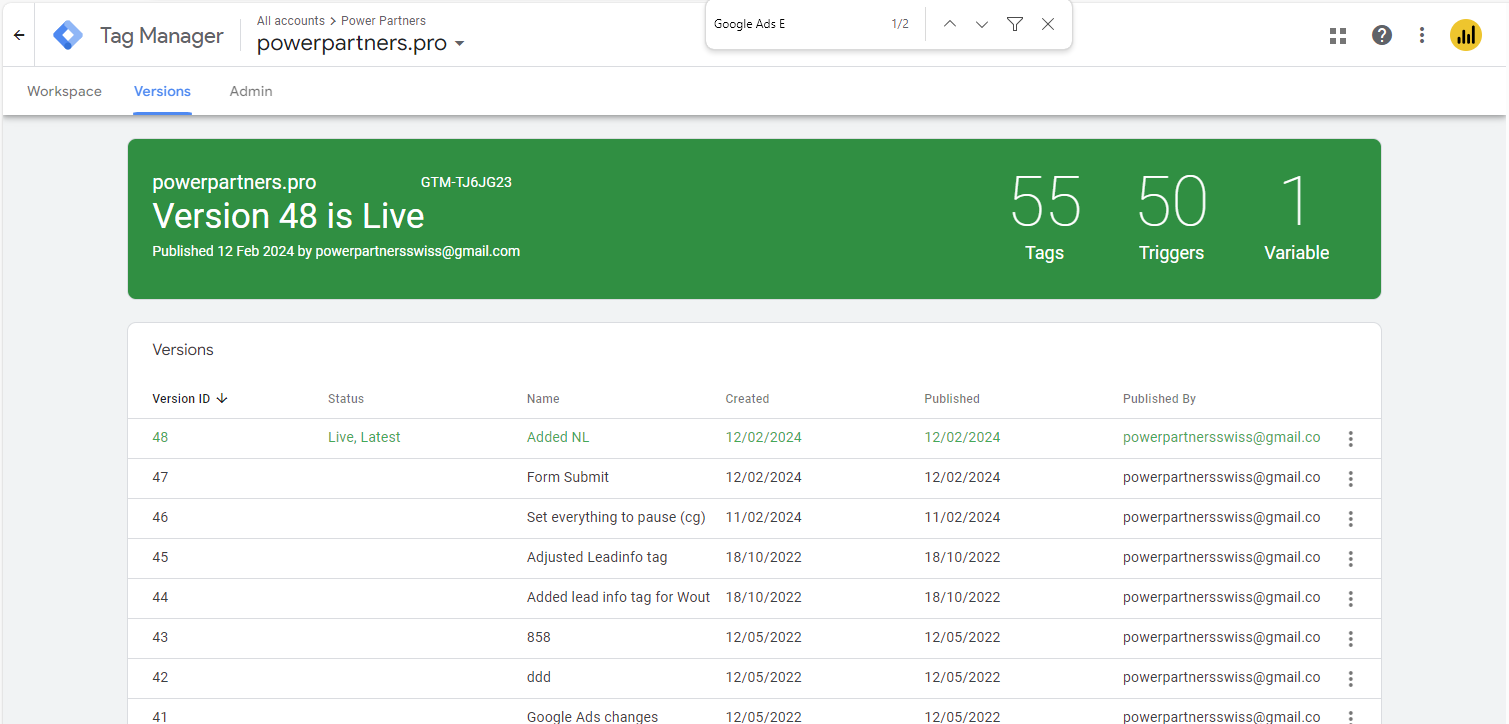Open the Form Submit version
The height and width of the screenshot is (724, 1509).
click(x=568, y=477)
